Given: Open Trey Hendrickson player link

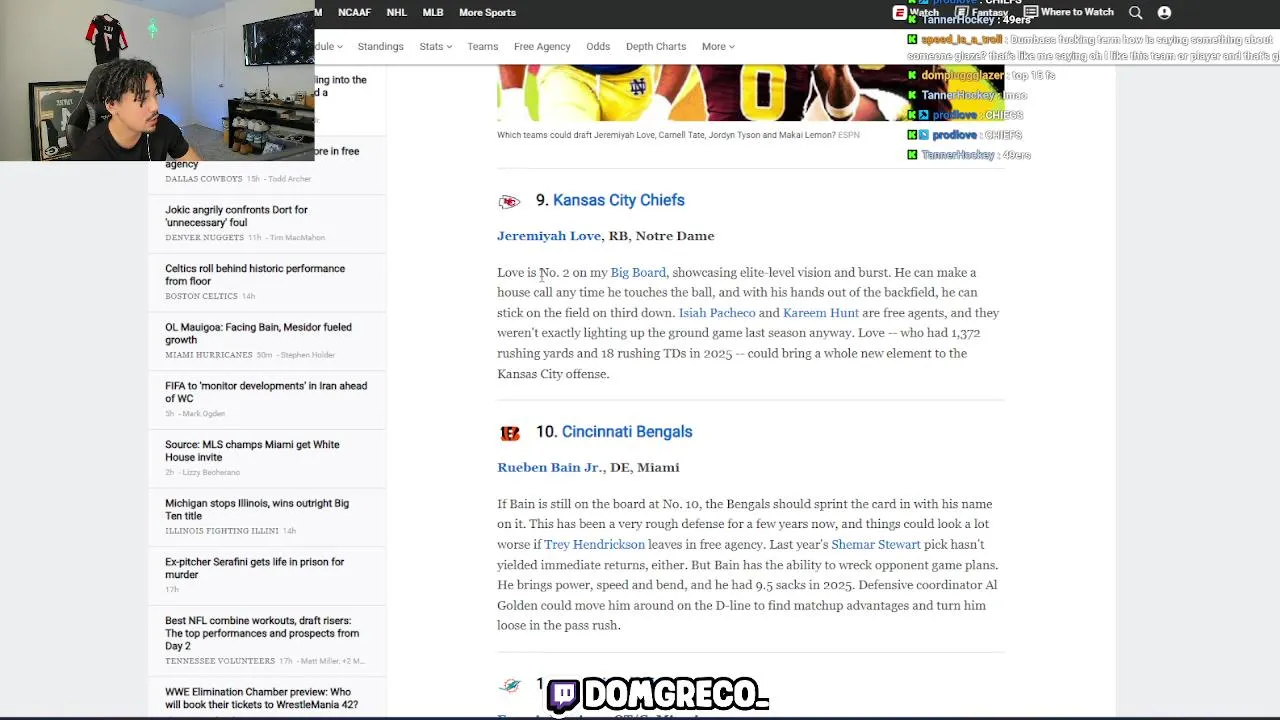Looking at the screenshot, I should [x=594, y=545].
